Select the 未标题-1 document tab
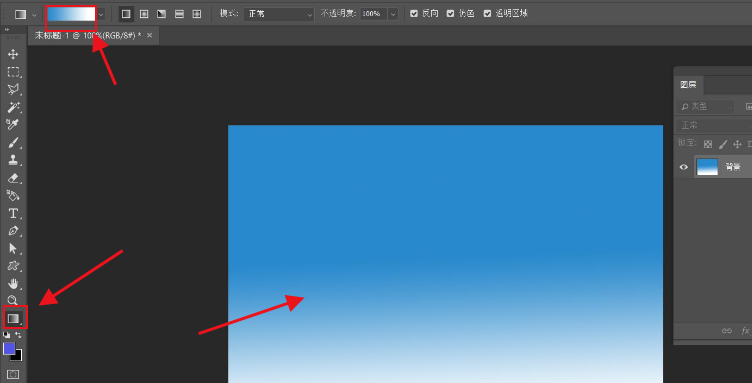Viewport: 752px width, 383px height. tap(88, 35)
